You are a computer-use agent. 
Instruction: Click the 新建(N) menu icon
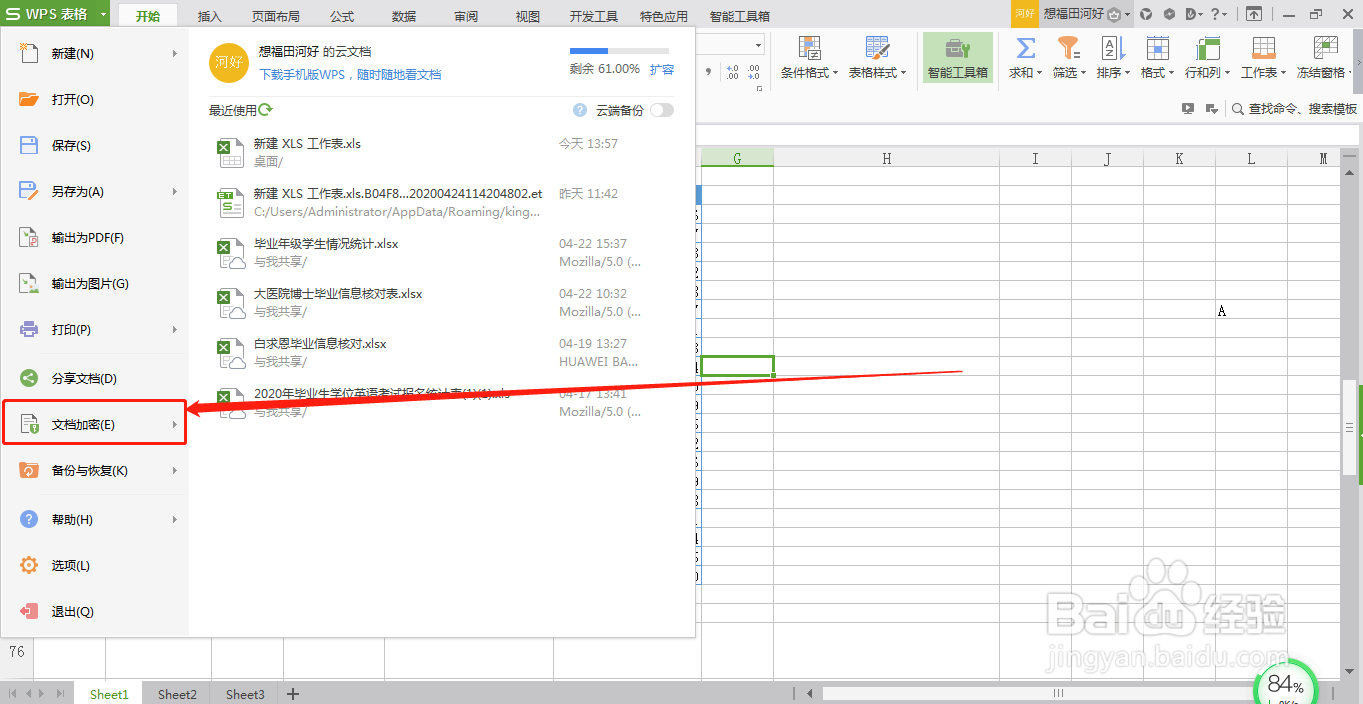point(29,53)
